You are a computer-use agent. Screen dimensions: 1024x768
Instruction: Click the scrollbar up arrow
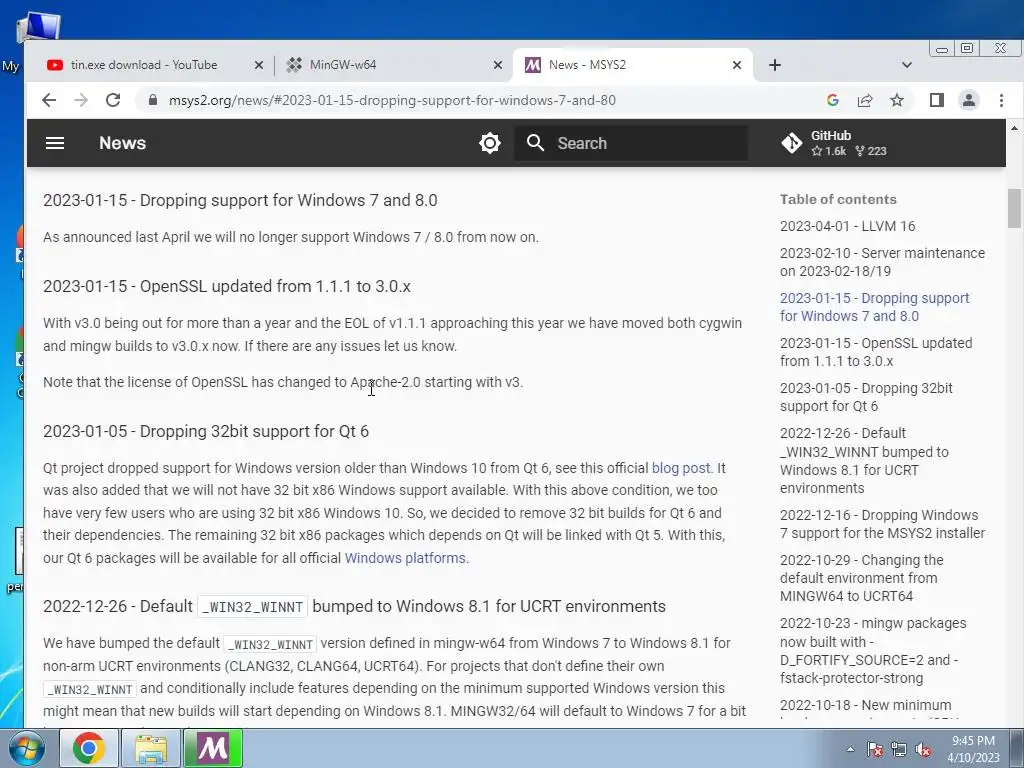coord(1014,129)
